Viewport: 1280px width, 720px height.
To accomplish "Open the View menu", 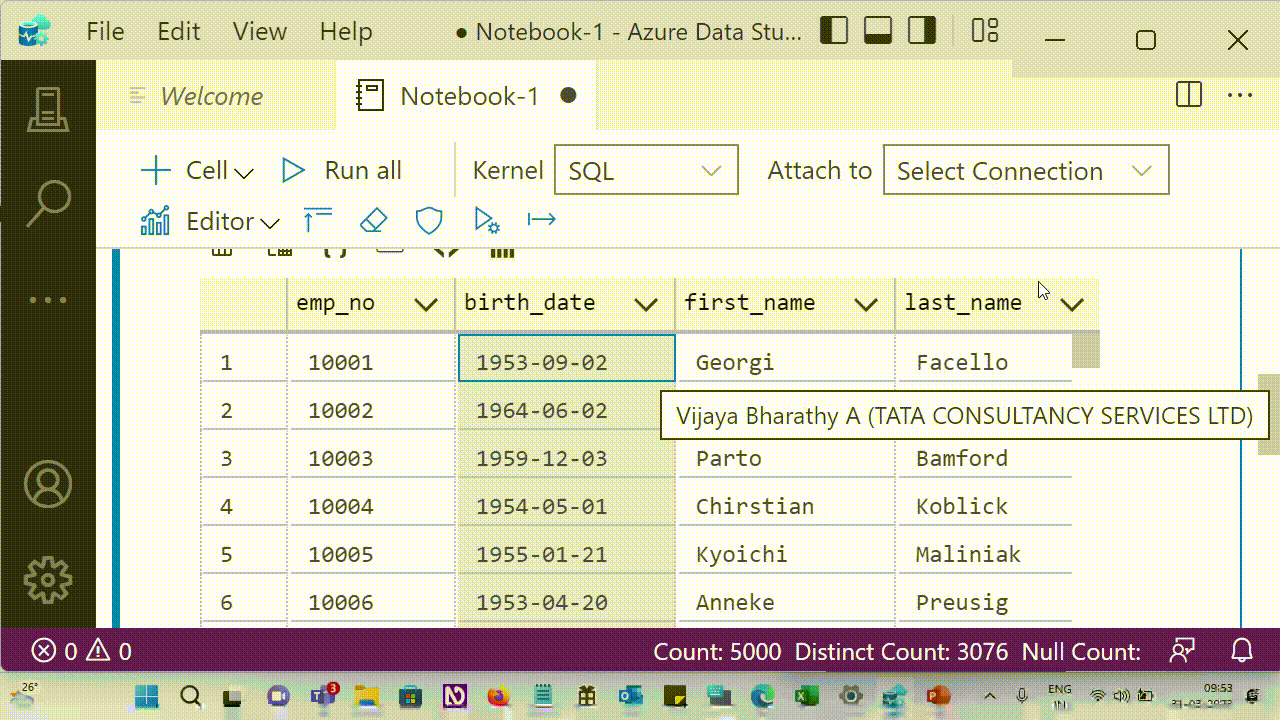I will [x=259, y=31].
